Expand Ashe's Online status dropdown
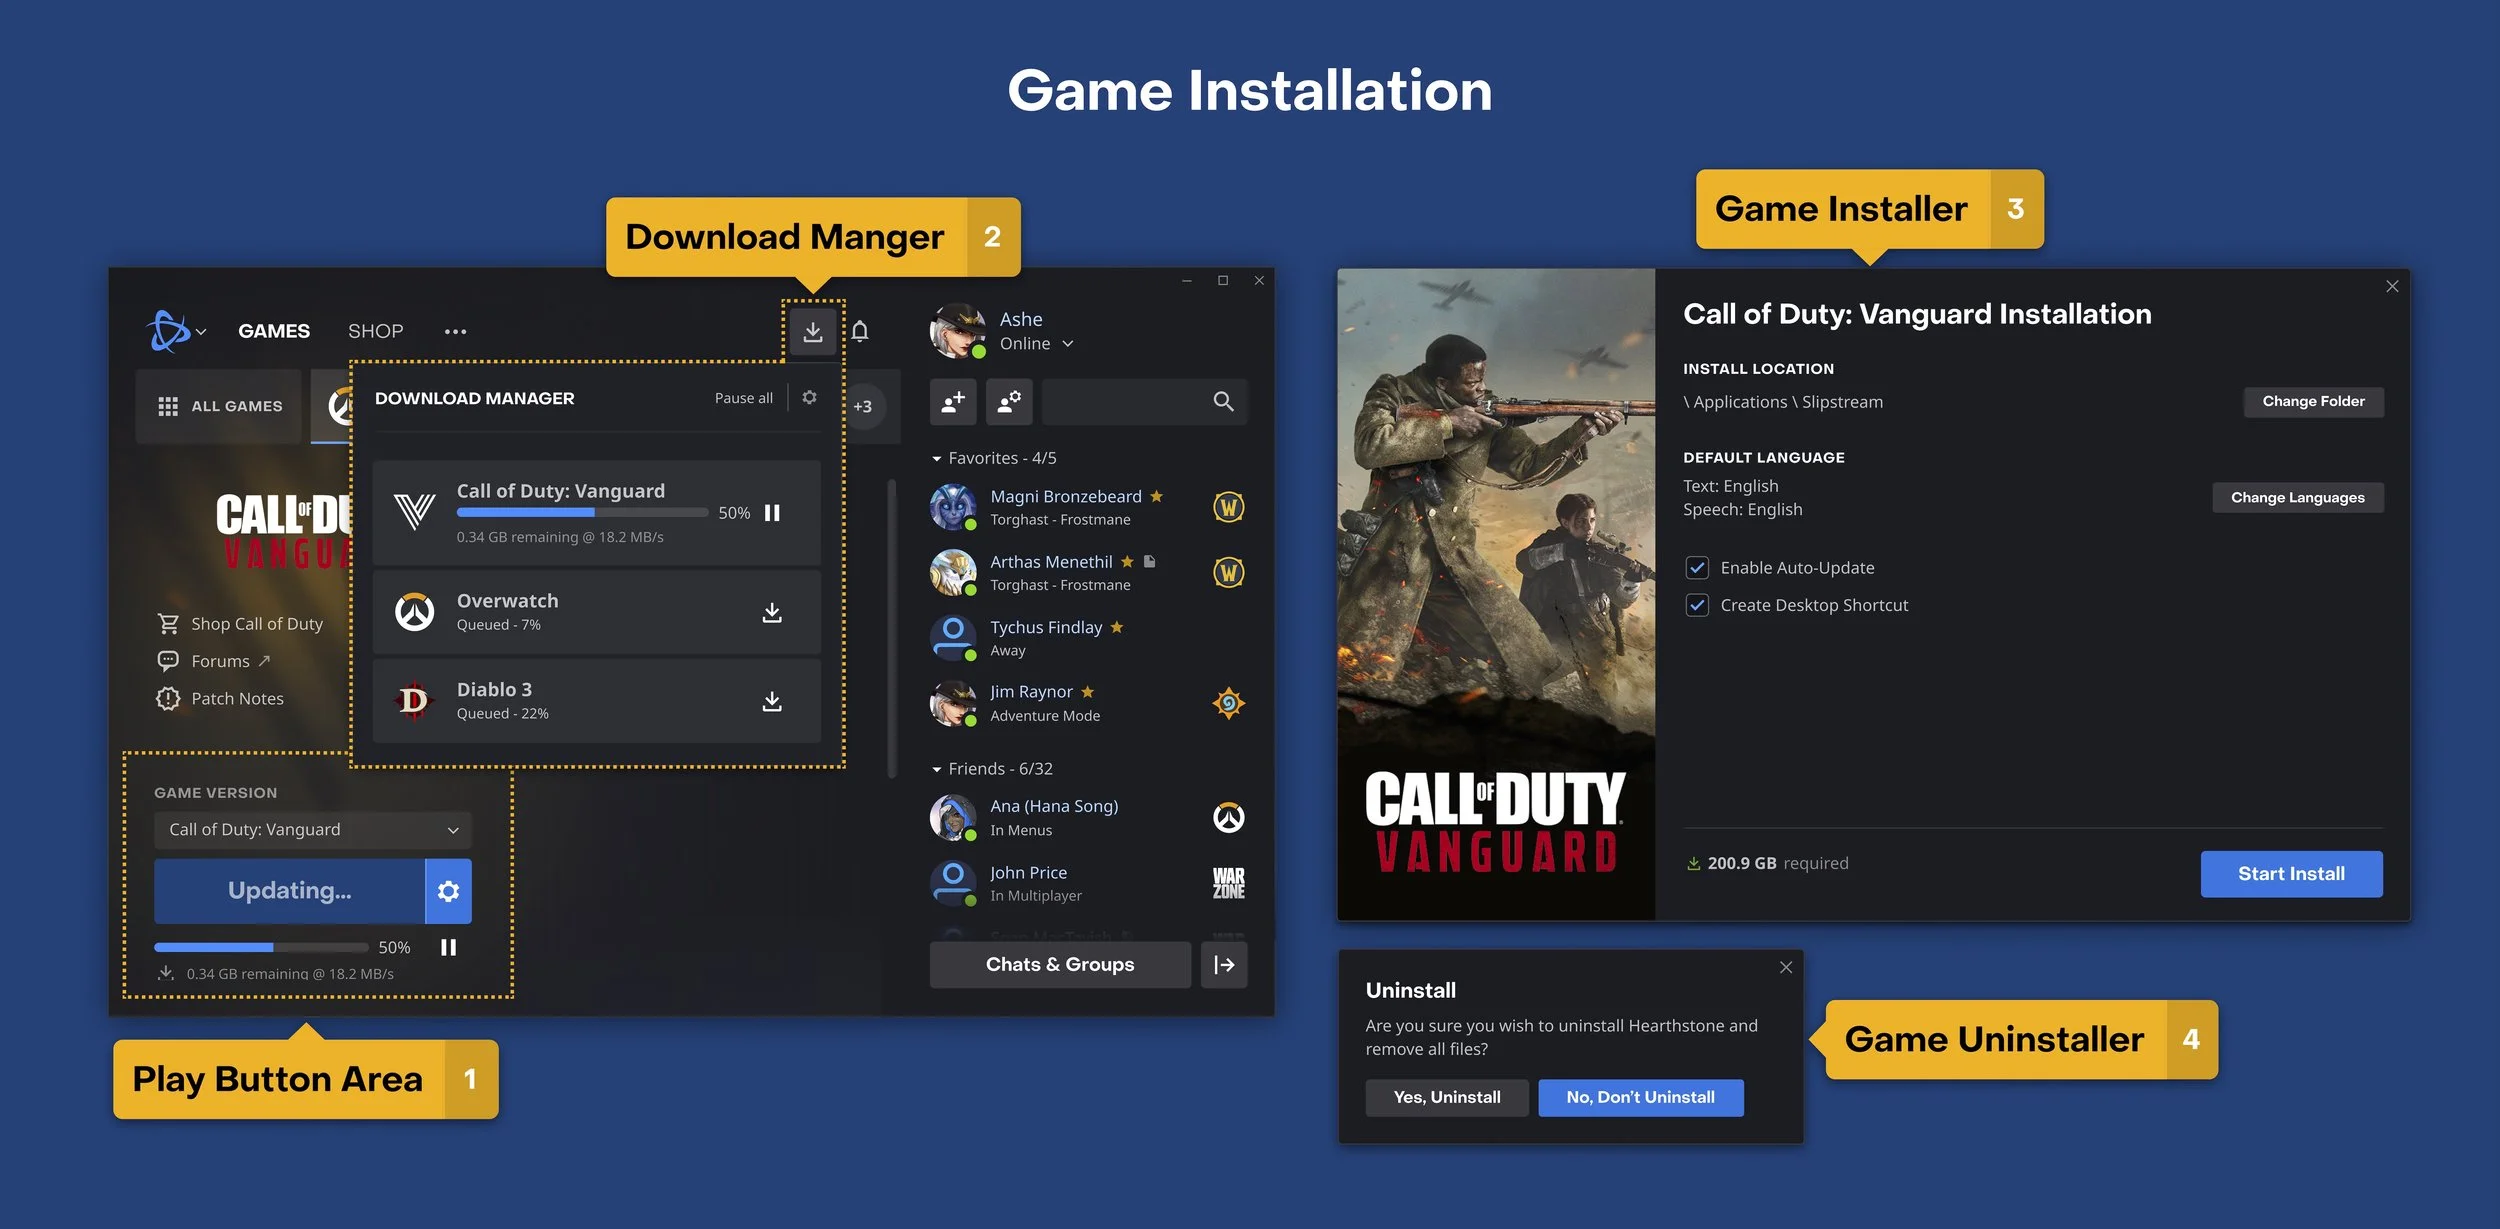Image resolution: width=2500 pixels, height=1229 pixels. (1068, 344)
